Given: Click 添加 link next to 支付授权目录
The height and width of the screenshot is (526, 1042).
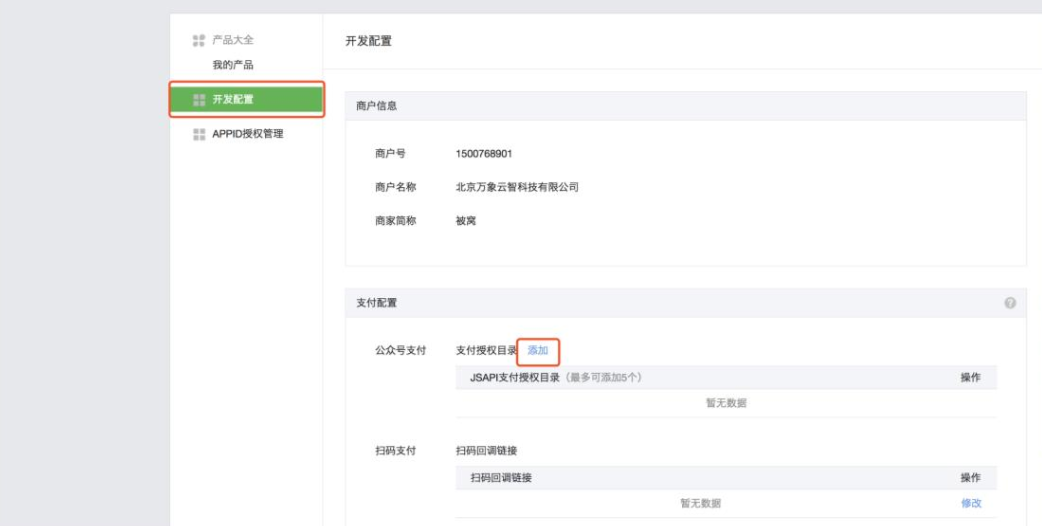Looking at the screenshot, I should pyautogui.click(x=538, y=350).
